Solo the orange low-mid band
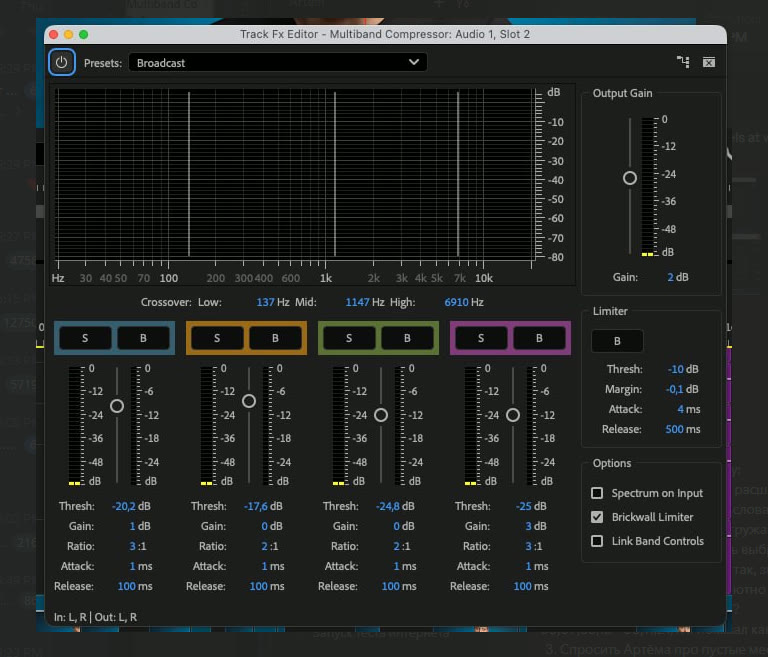Screen dimensions: 768x657 coord(217,338)
